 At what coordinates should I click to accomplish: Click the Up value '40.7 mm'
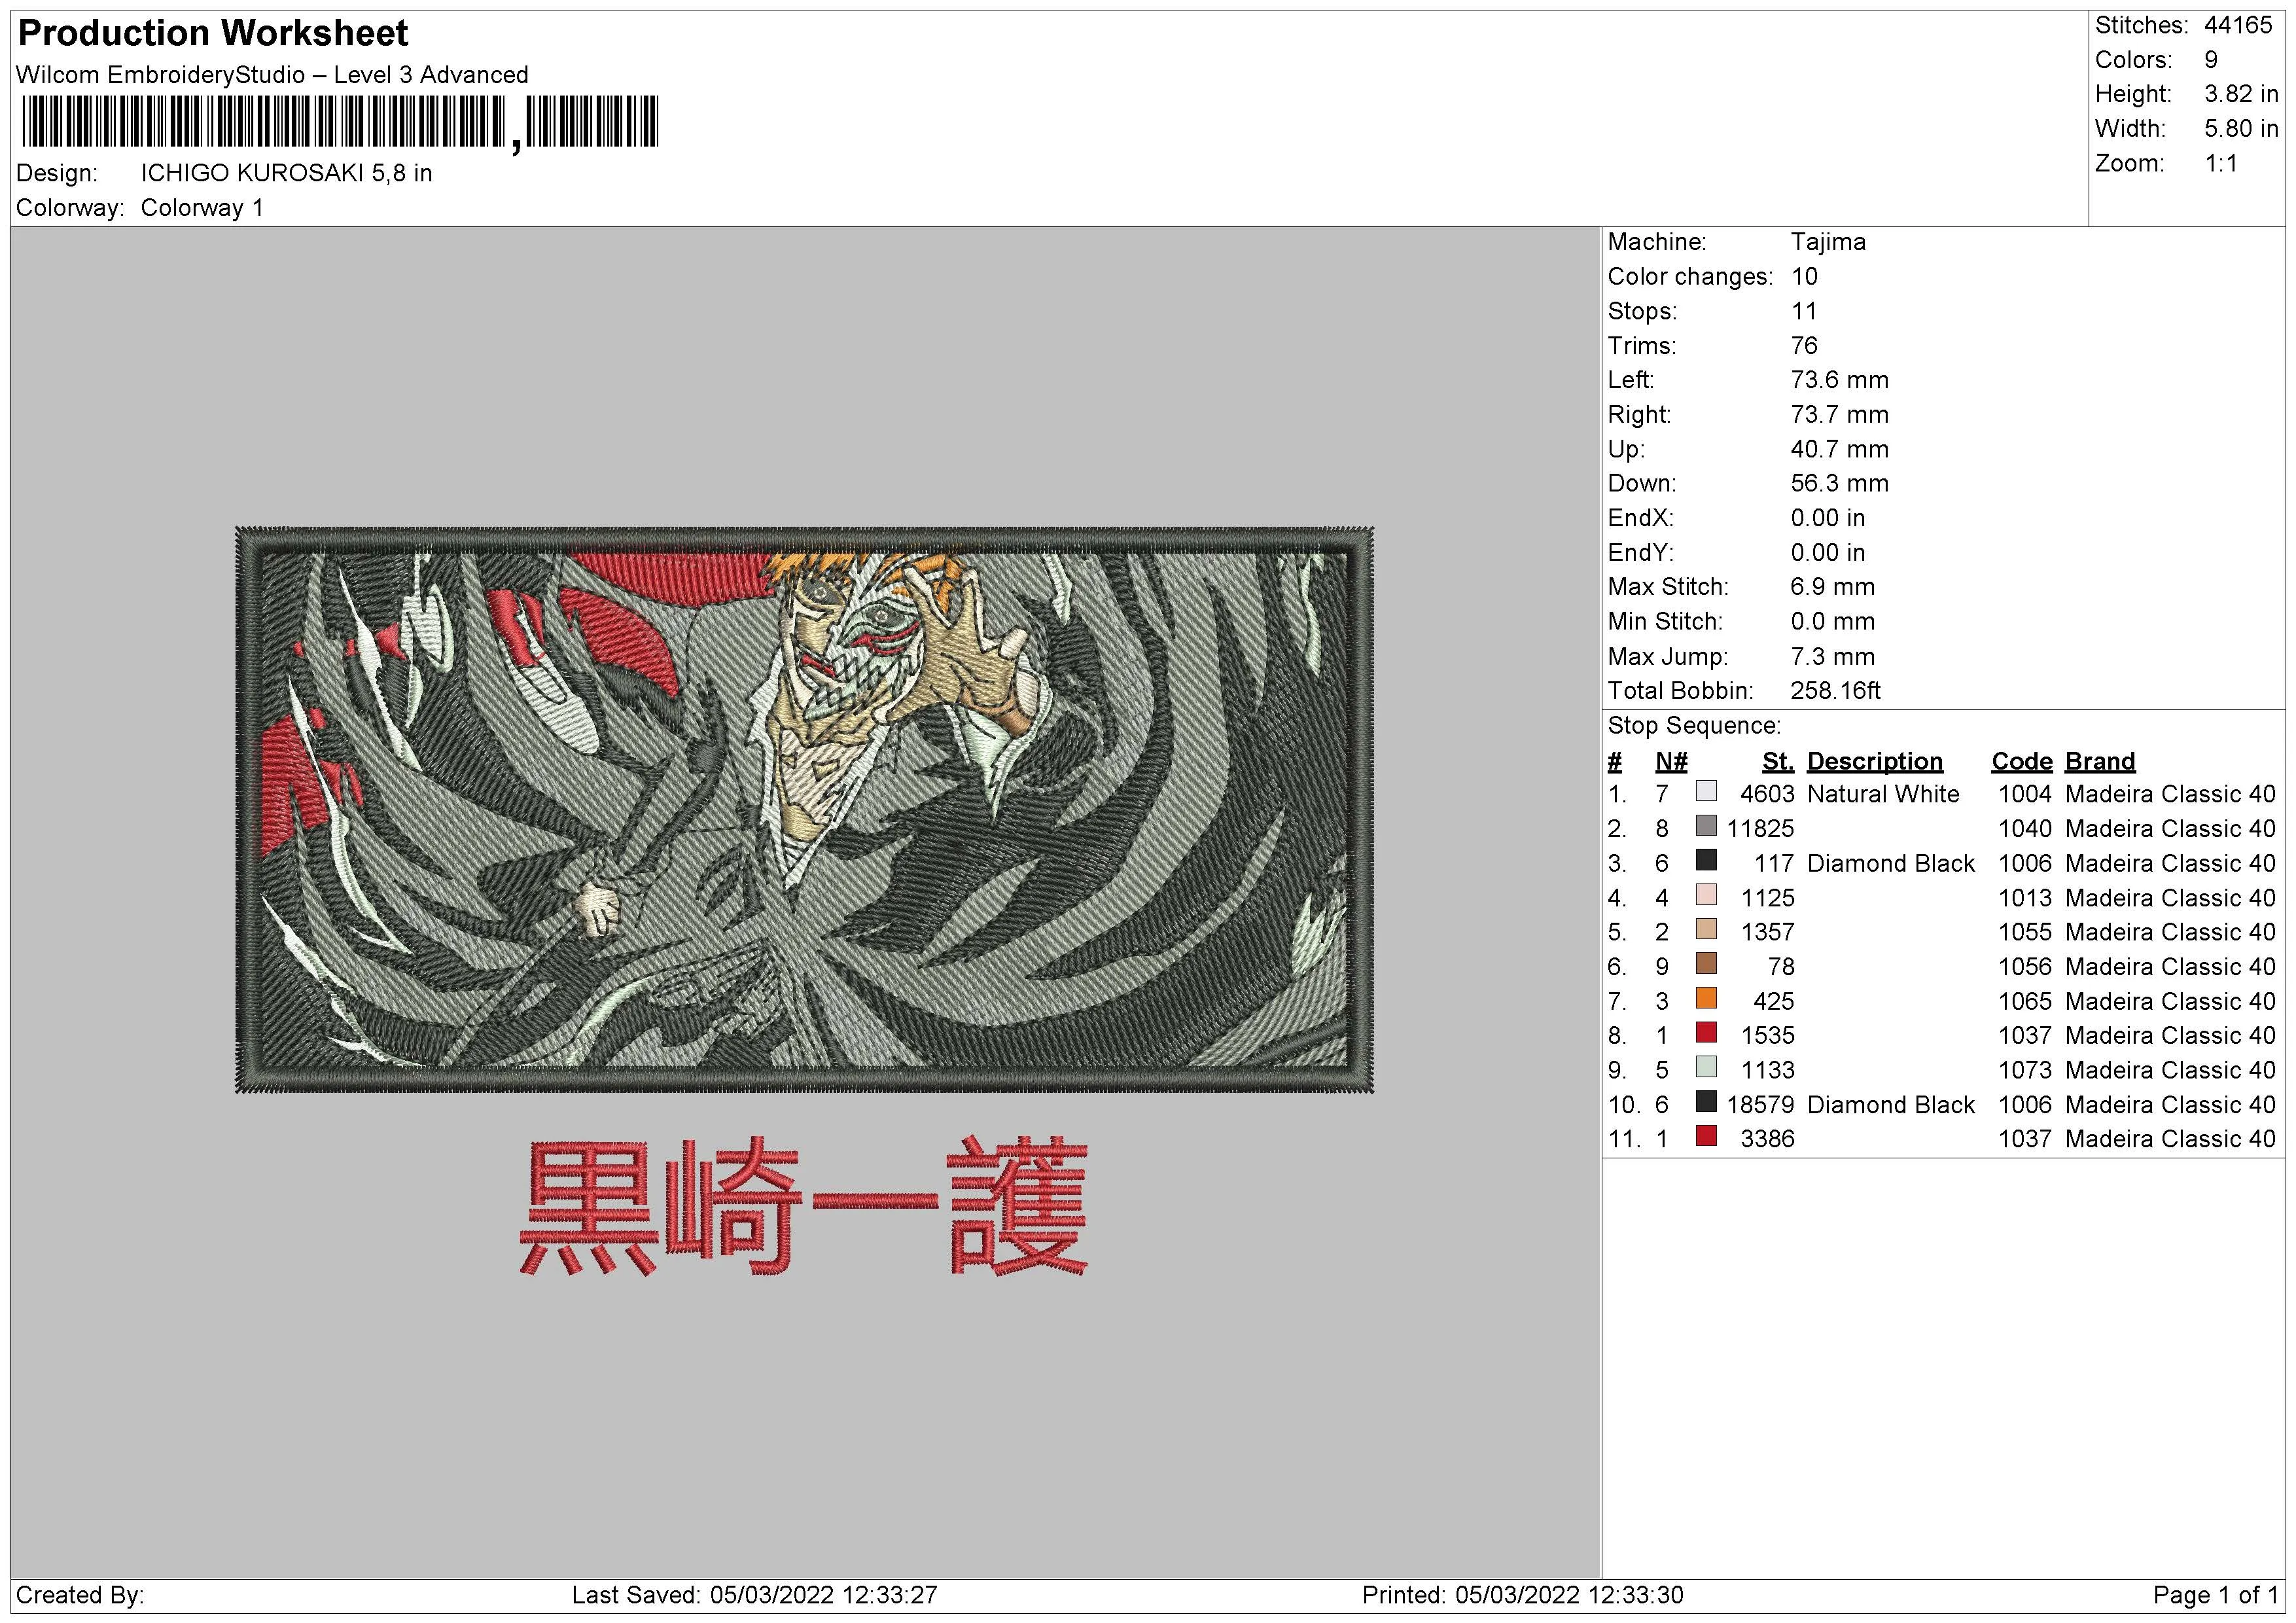(x=1840, y=449)
